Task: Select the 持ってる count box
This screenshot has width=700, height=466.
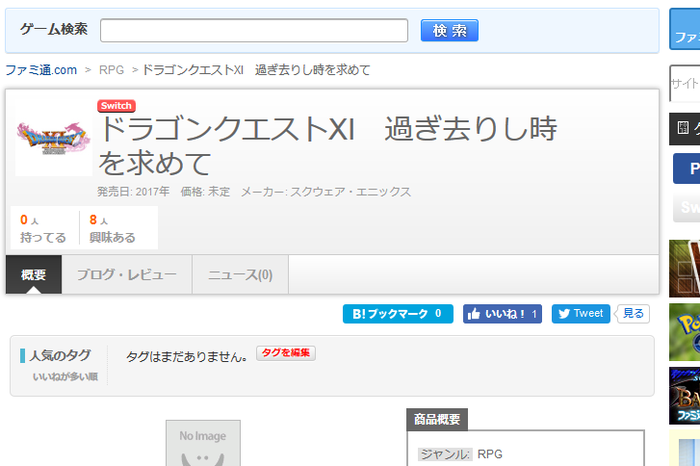Action: [x=44, y=228]
